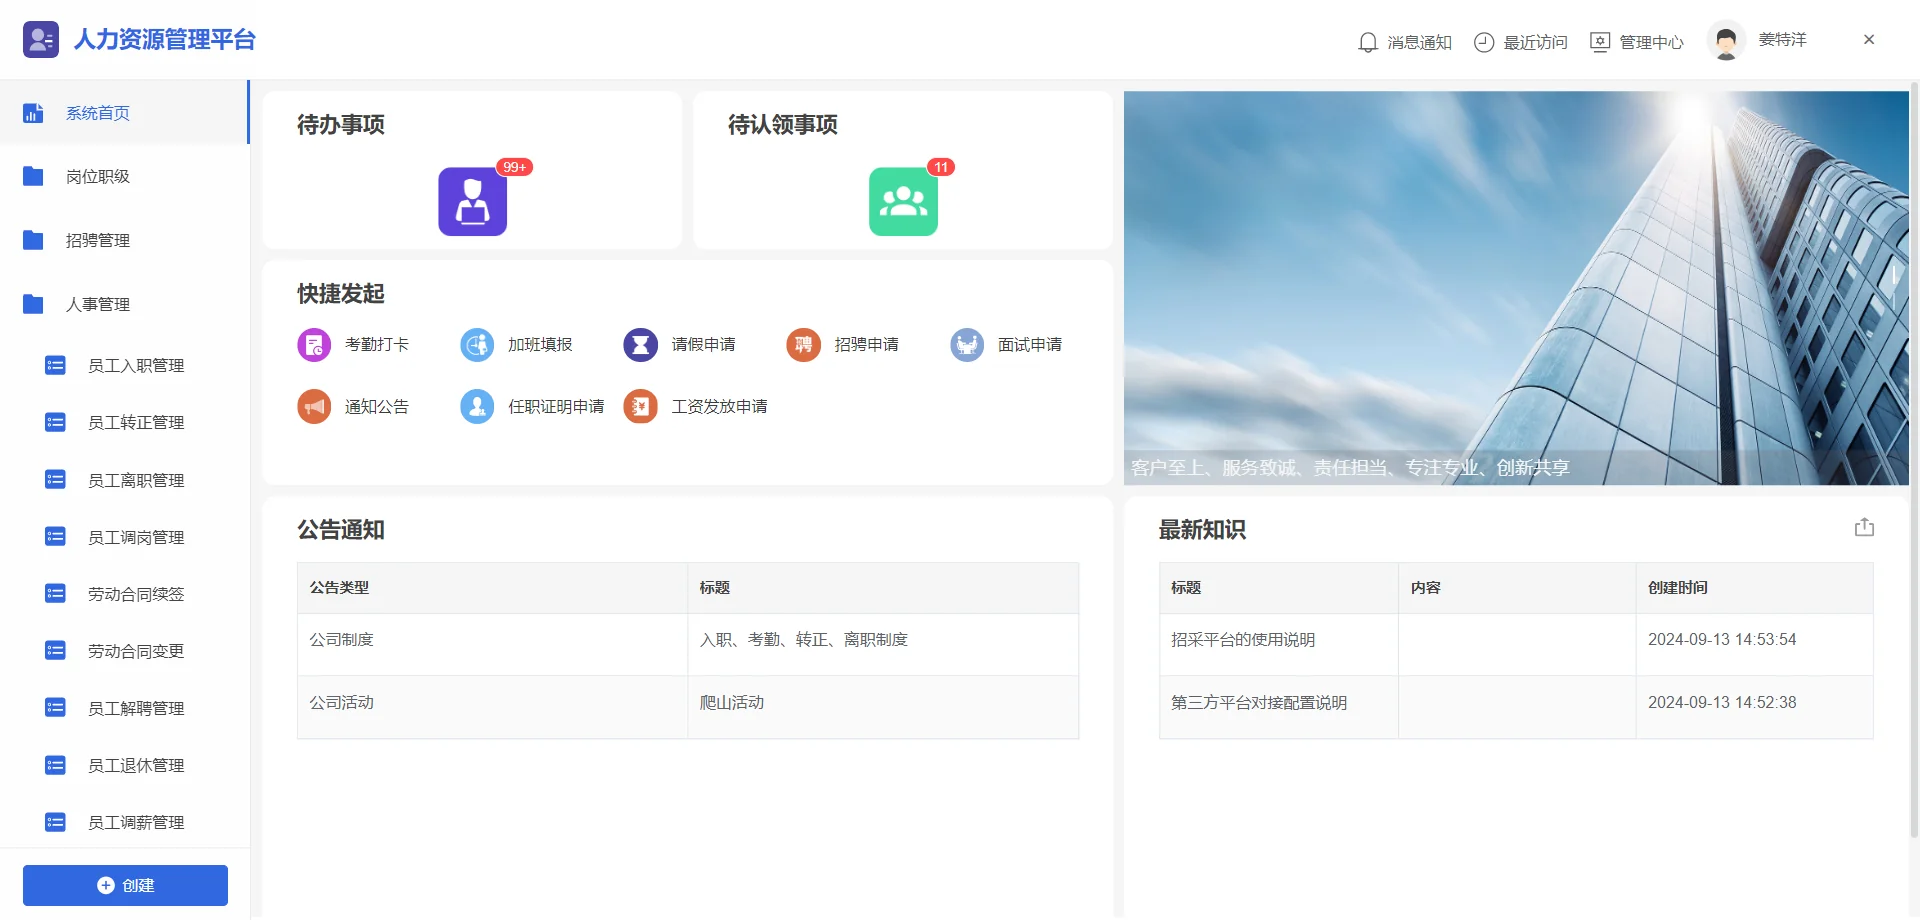
Task: Close the window with the X
Action: click(x=1869, y=40)
